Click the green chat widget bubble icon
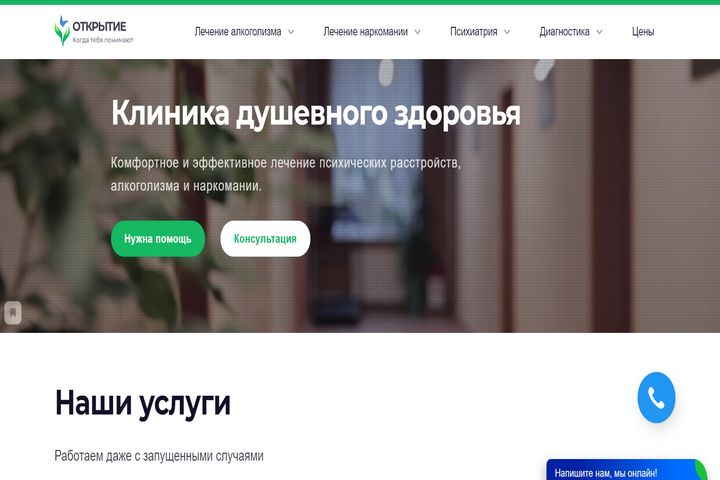The image size is (720, 480). click(x=702, y=470)
